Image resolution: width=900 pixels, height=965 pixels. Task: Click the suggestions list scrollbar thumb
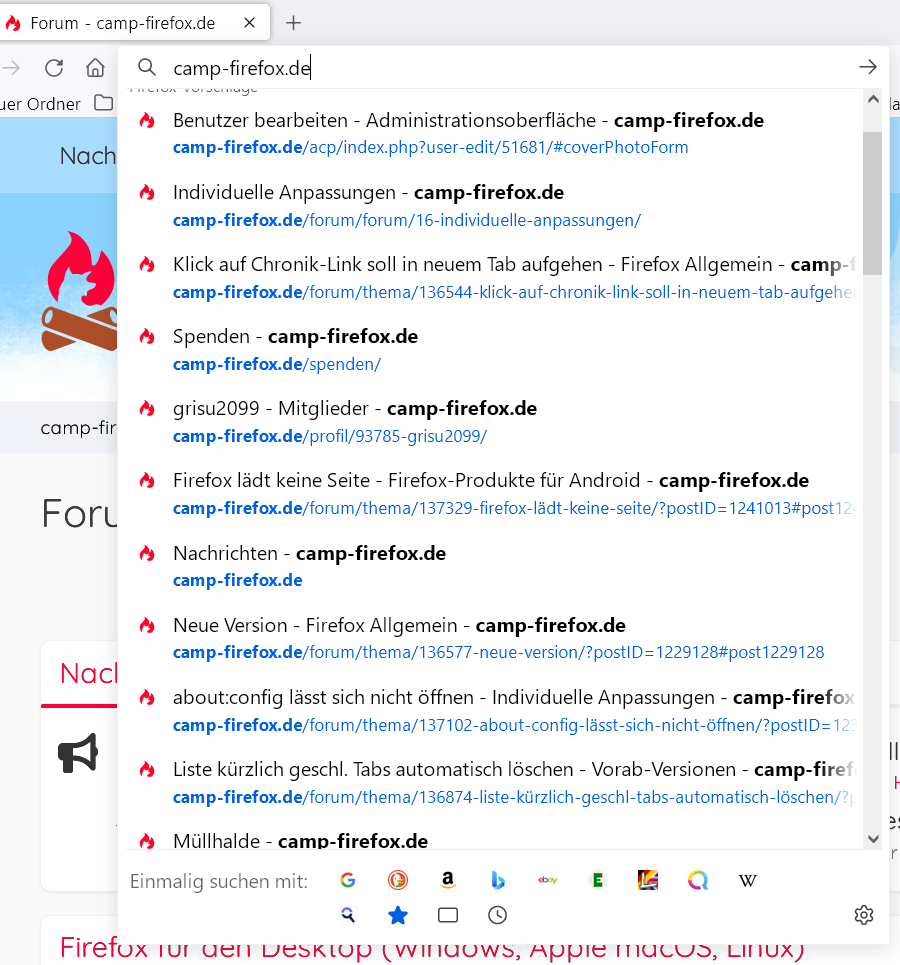point(872,203)
